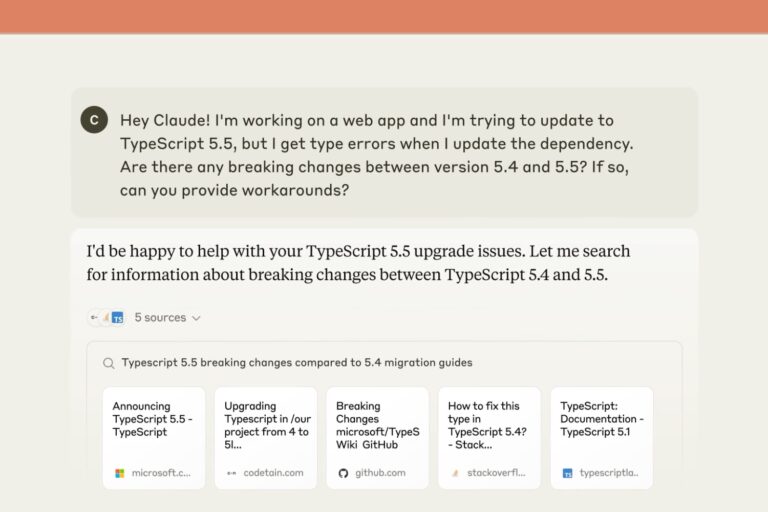
Task: Select the user message about TypeScript 5.5
Action: point(376,155)
